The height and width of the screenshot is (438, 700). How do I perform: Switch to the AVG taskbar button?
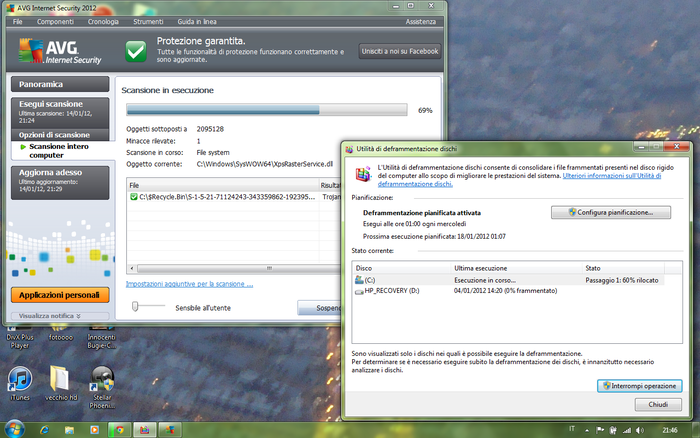point(170,430)
